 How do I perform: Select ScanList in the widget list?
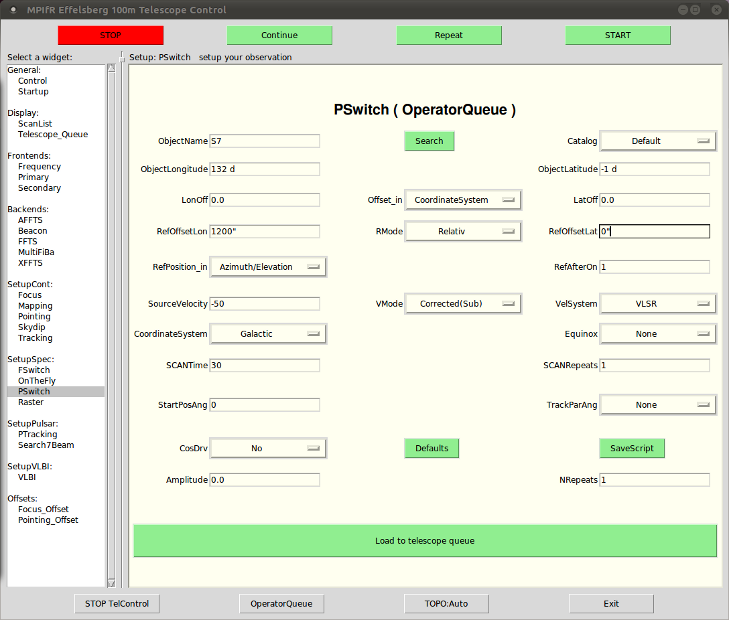point(35,124)
